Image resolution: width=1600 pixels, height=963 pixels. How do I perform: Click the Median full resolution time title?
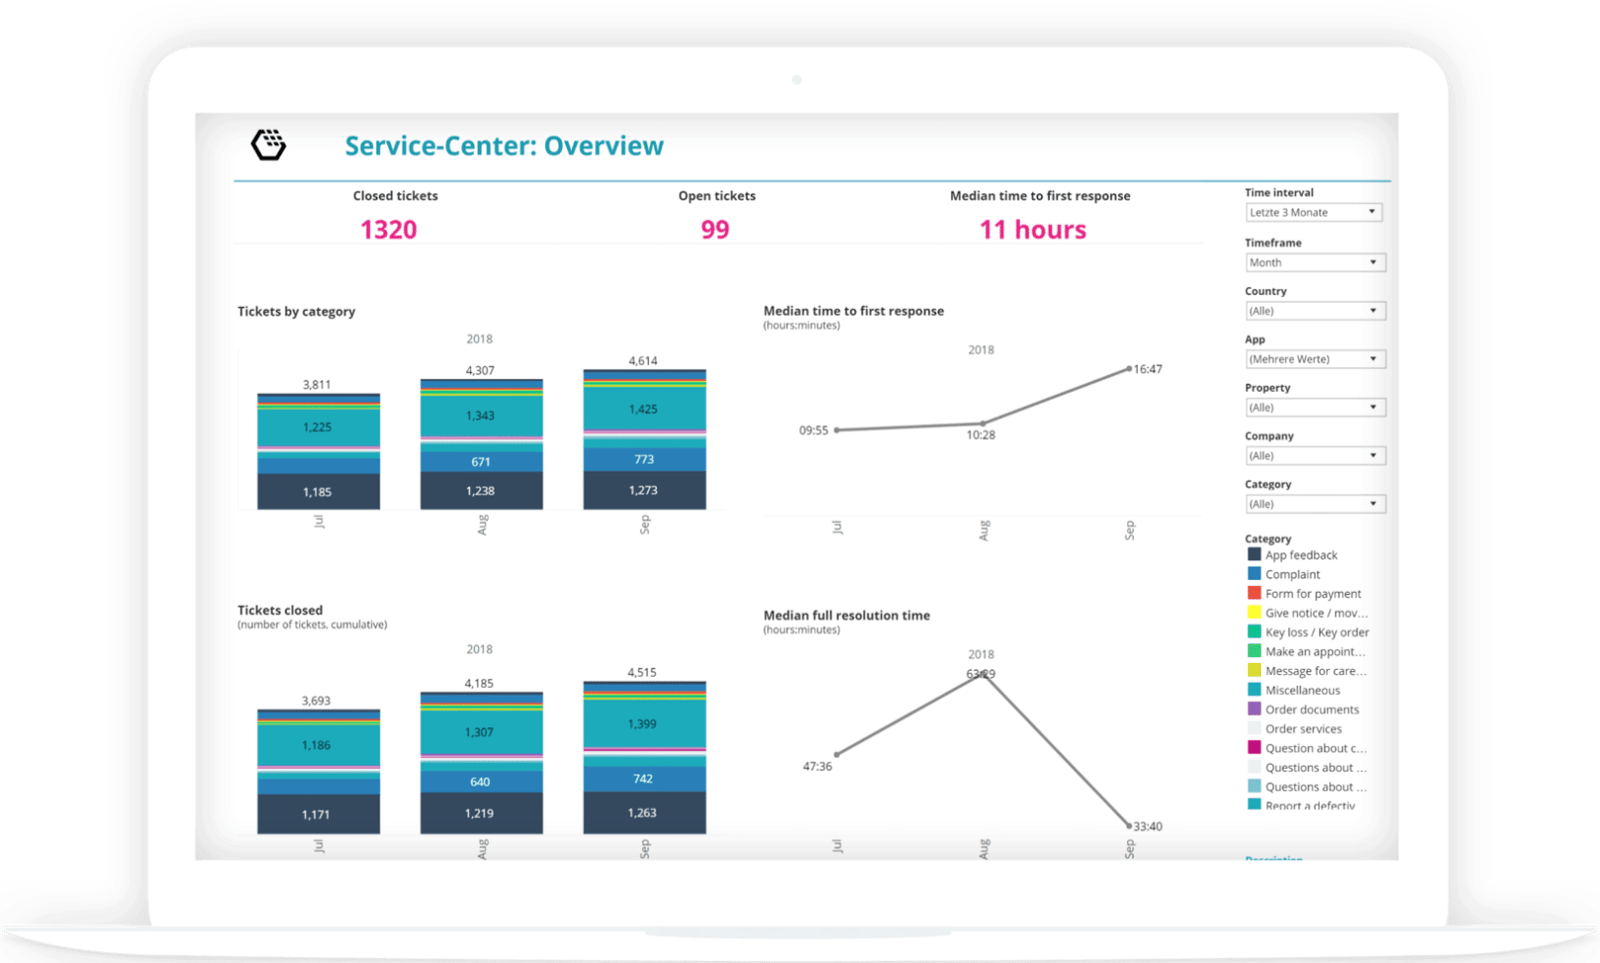(x=847, y=616)
